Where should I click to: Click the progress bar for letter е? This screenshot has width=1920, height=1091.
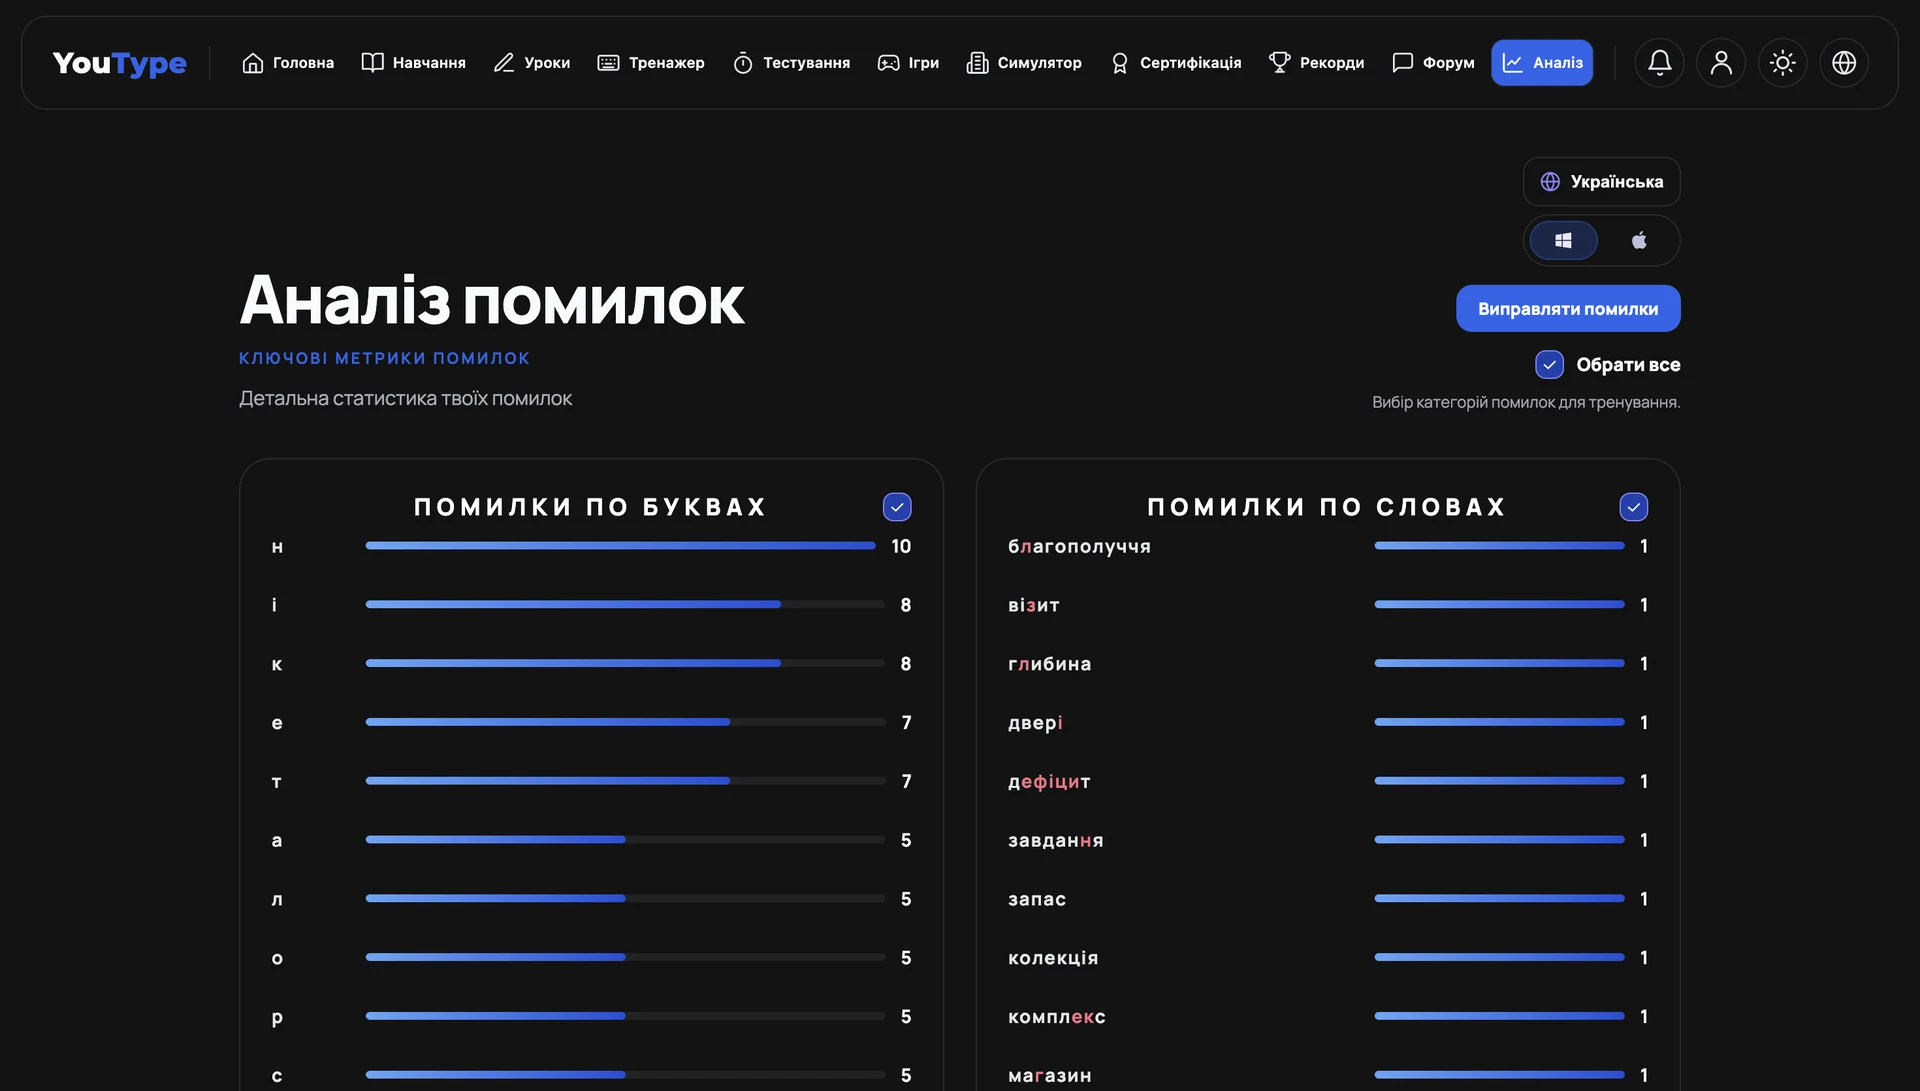625,722
